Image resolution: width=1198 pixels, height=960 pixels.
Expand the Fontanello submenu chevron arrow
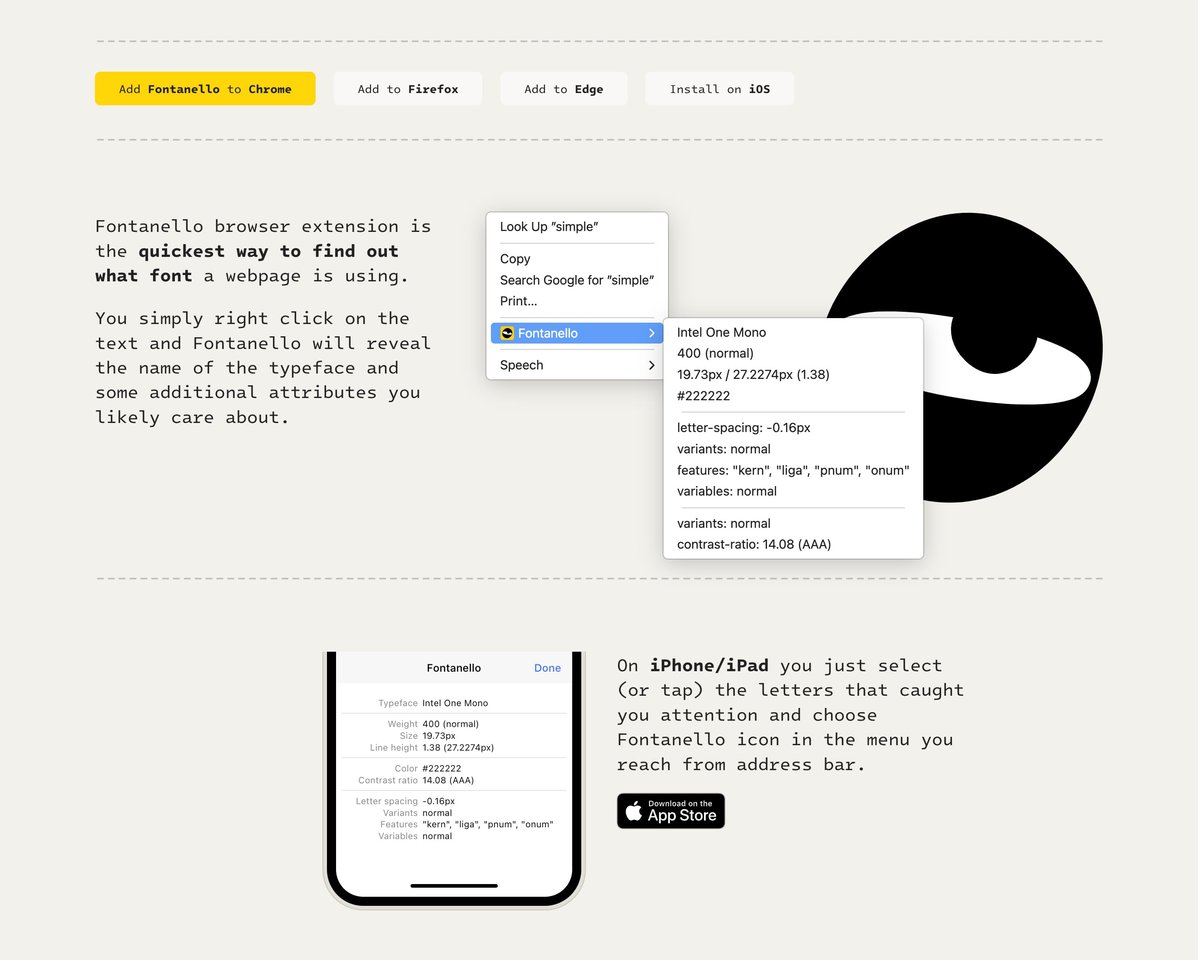(651, 333)
